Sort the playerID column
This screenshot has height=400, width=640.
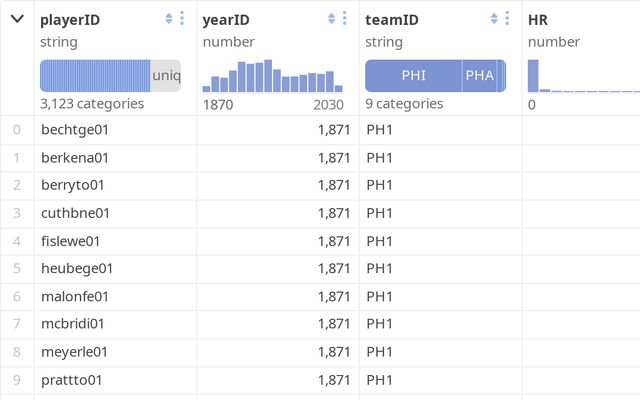[x=169, y=19]
